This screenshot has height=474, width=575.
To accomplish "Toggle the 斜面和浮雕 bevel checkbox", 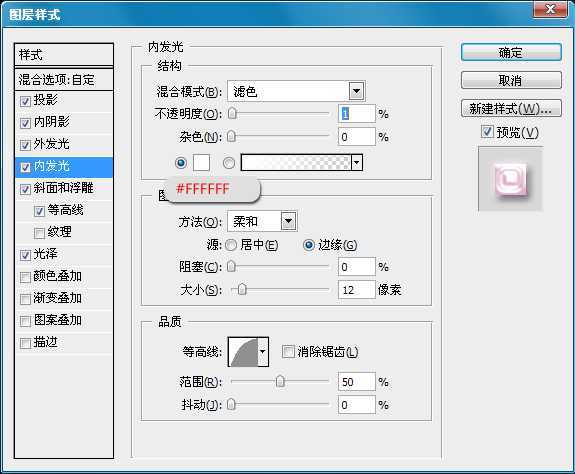I will click(25, 189).
